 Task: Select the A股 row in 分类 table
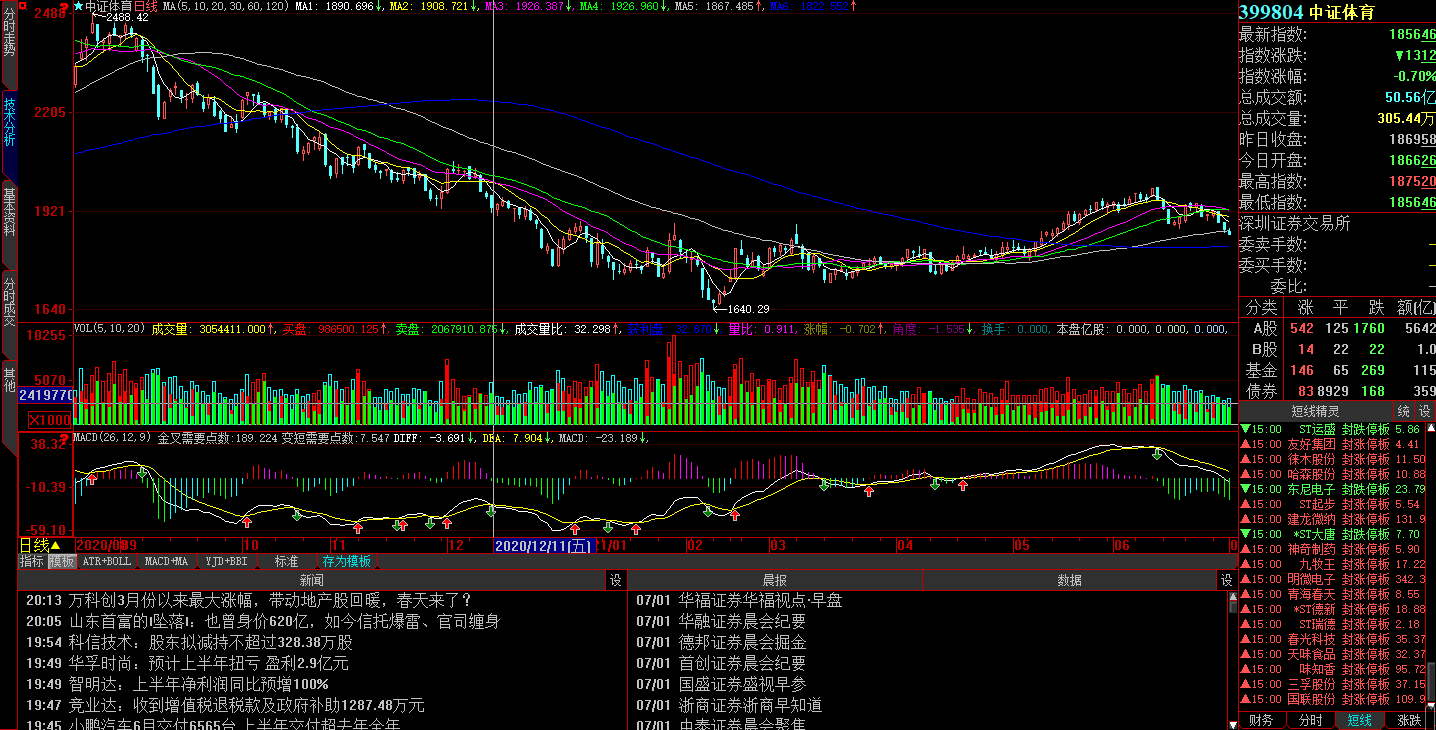pyautogui.click(x=1337, y=328)
